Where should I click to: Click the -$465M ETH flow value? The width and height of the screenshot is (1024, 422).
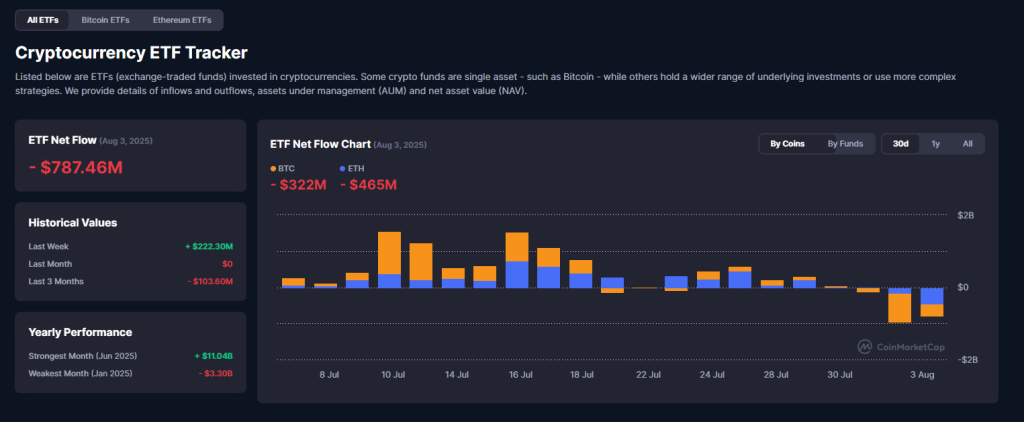[x=368, y=185]
